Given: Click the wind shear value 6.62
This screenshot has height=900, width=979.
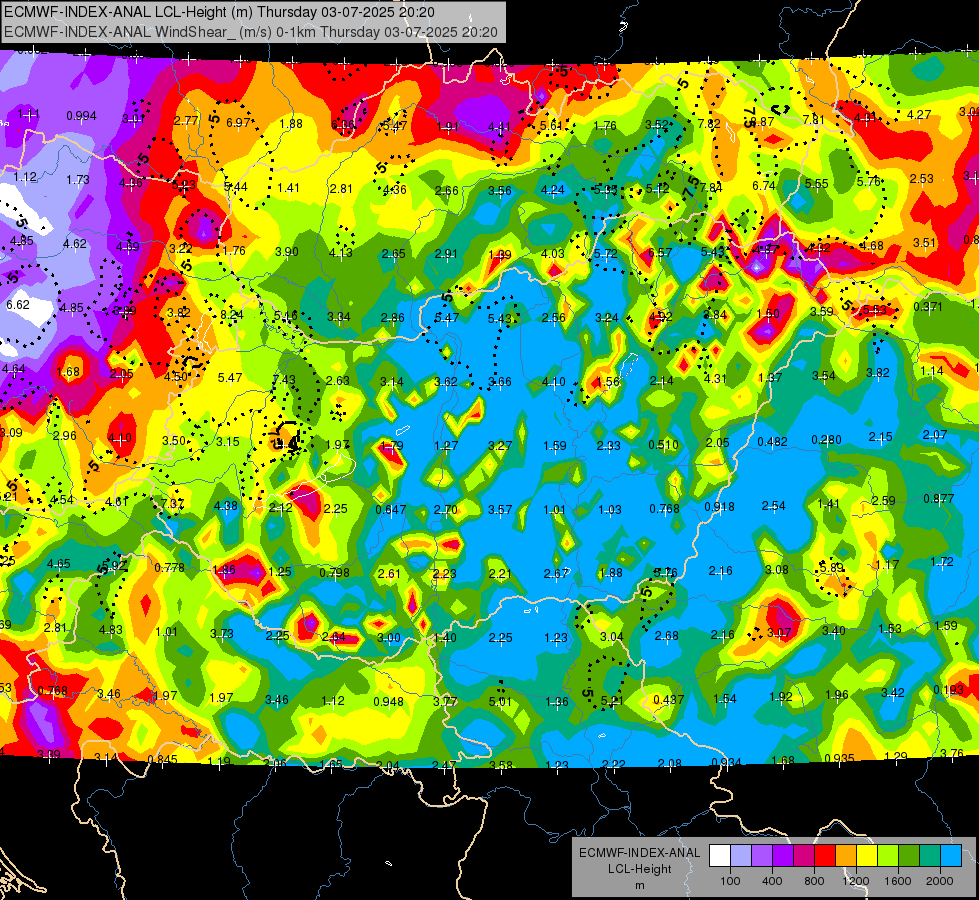Looking at the screenshot, I should point(17,305).
